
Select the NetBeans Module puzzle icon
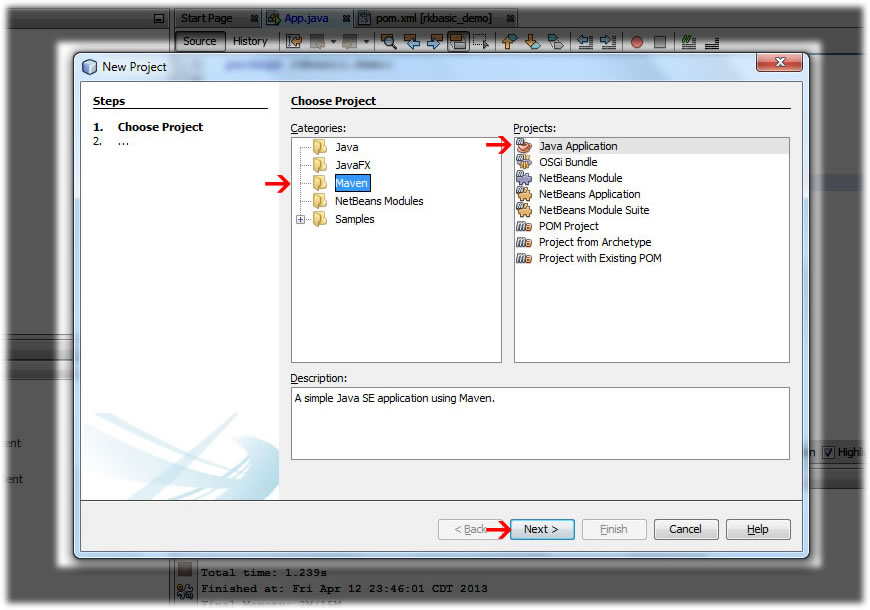pyautogui.click(x=524, y=178)
